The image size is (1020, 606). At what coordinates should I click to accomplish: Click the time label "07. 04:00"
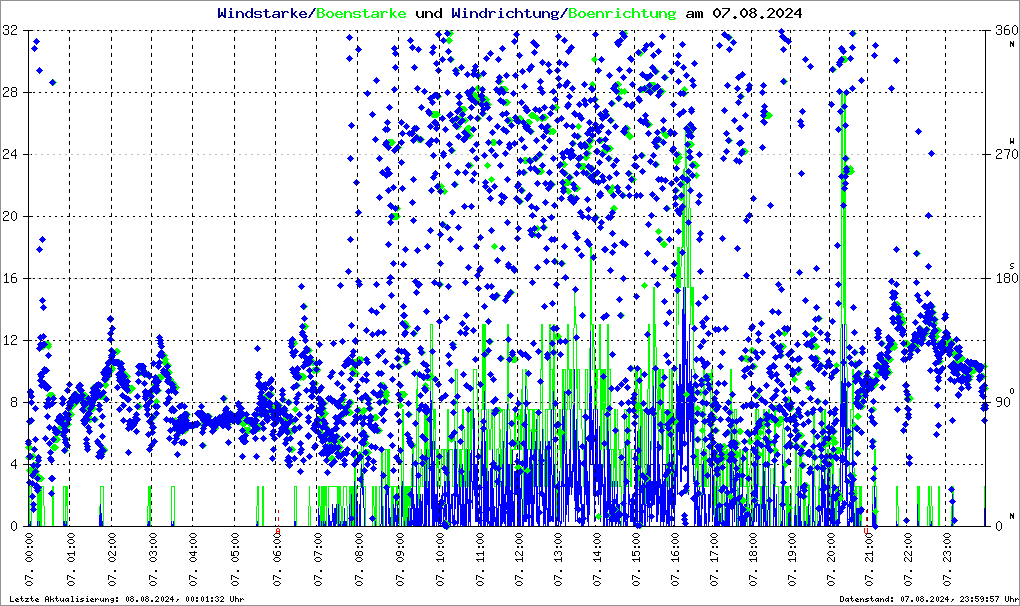tap(193, 559)
